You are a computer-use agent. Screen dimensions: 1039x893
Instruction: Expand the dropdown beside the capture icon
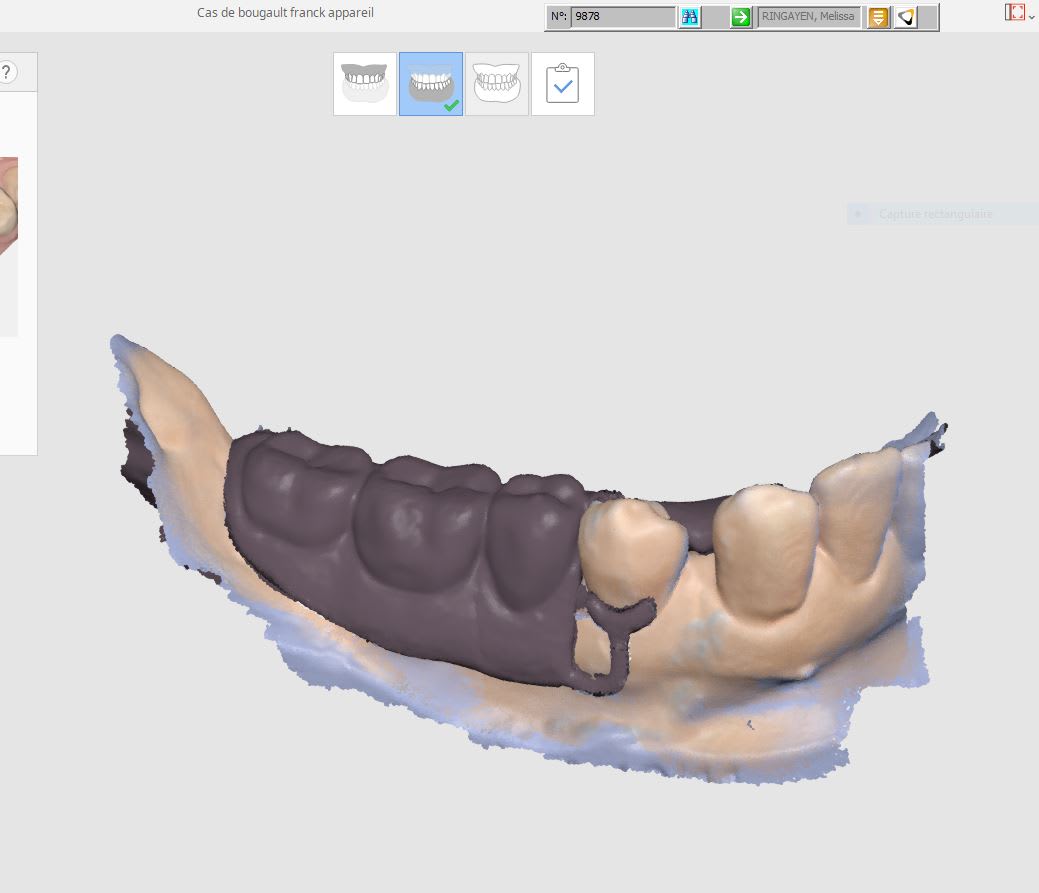(1032, 17)
